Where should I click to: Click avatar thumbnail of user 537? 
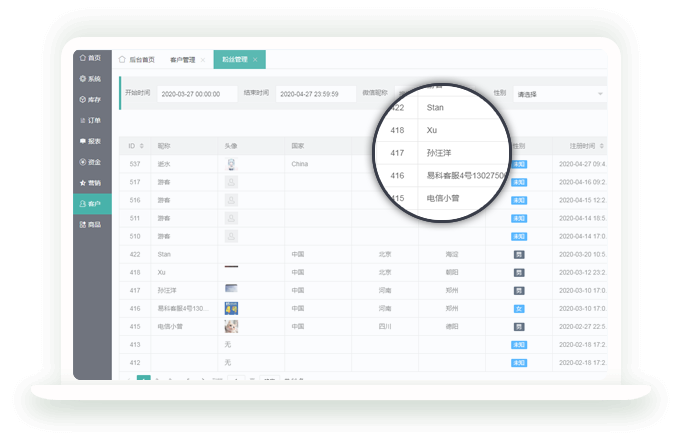point(231,163)
